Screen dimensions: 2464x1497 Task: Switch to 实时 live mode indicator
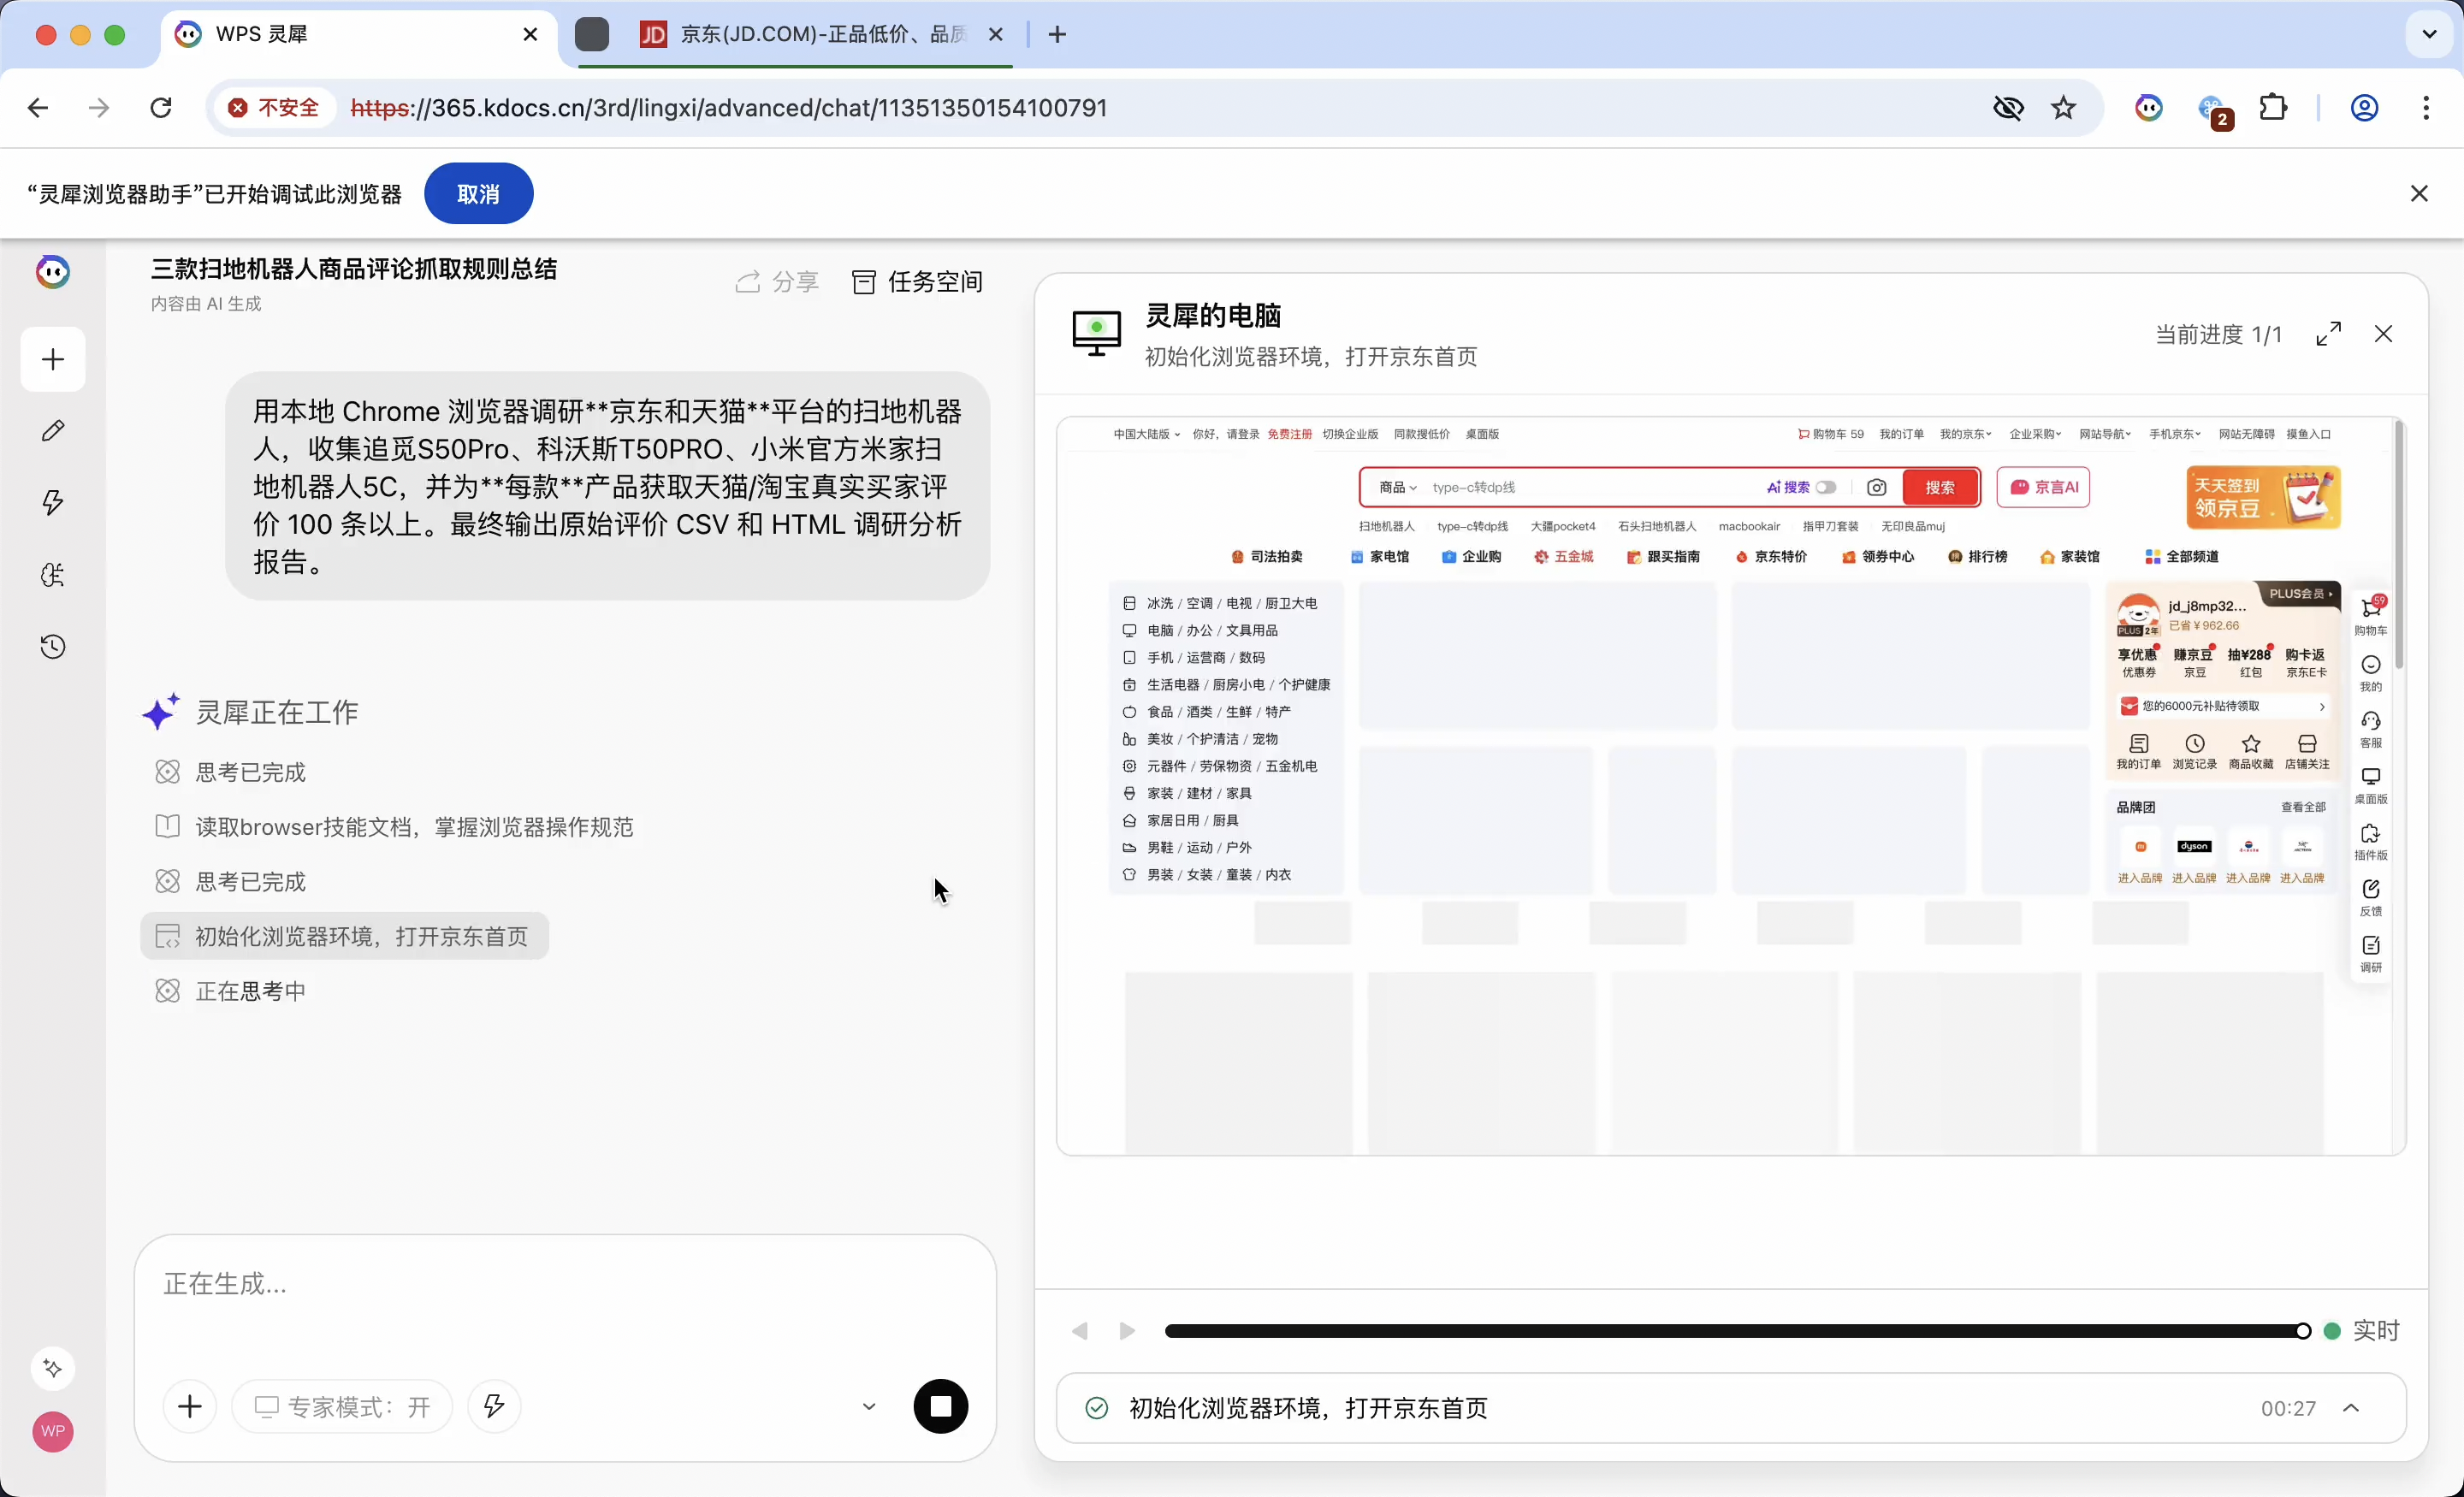click(2363, 1331)
